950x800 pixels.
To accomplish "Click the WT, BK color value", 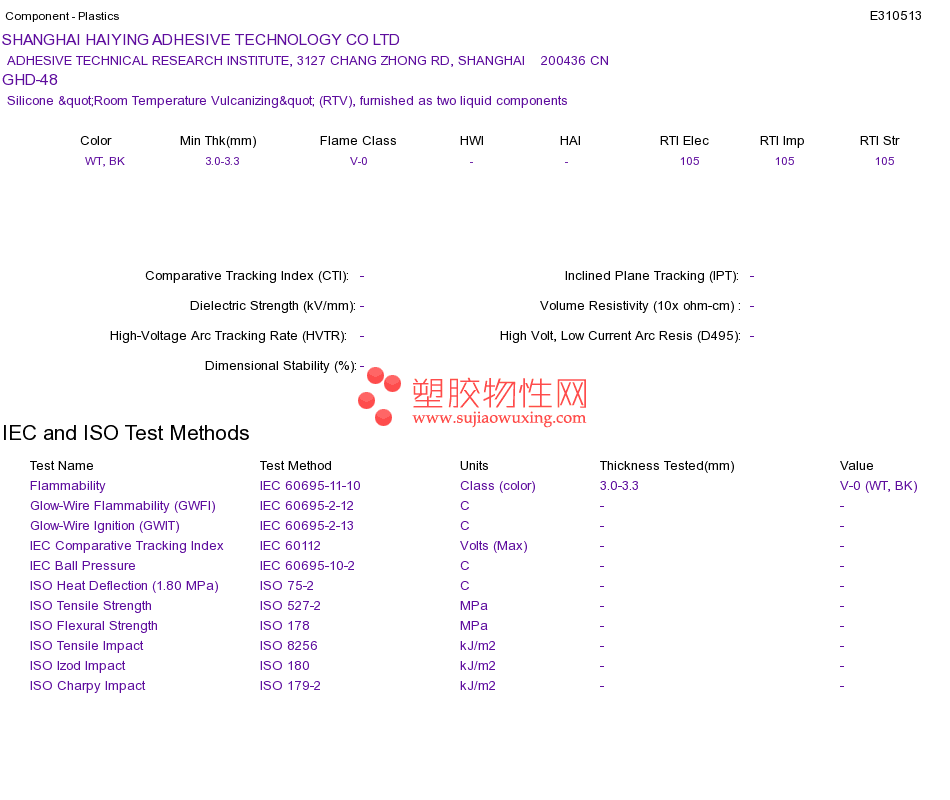I will click(x=105, y=161).
